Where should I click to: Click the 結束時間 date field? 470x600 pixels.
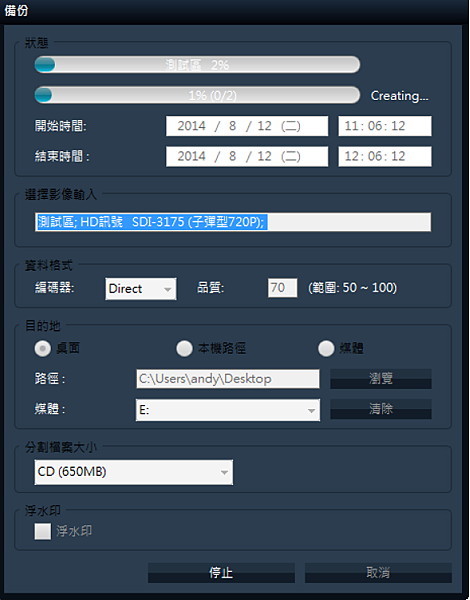coord(247,157)
